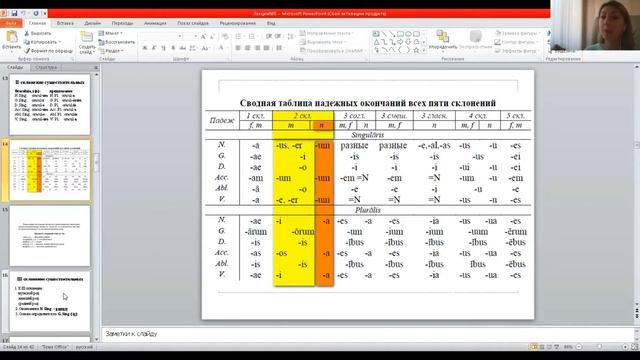Click the increase font size icon
The image size is (640, 360).
coord(203,37)
